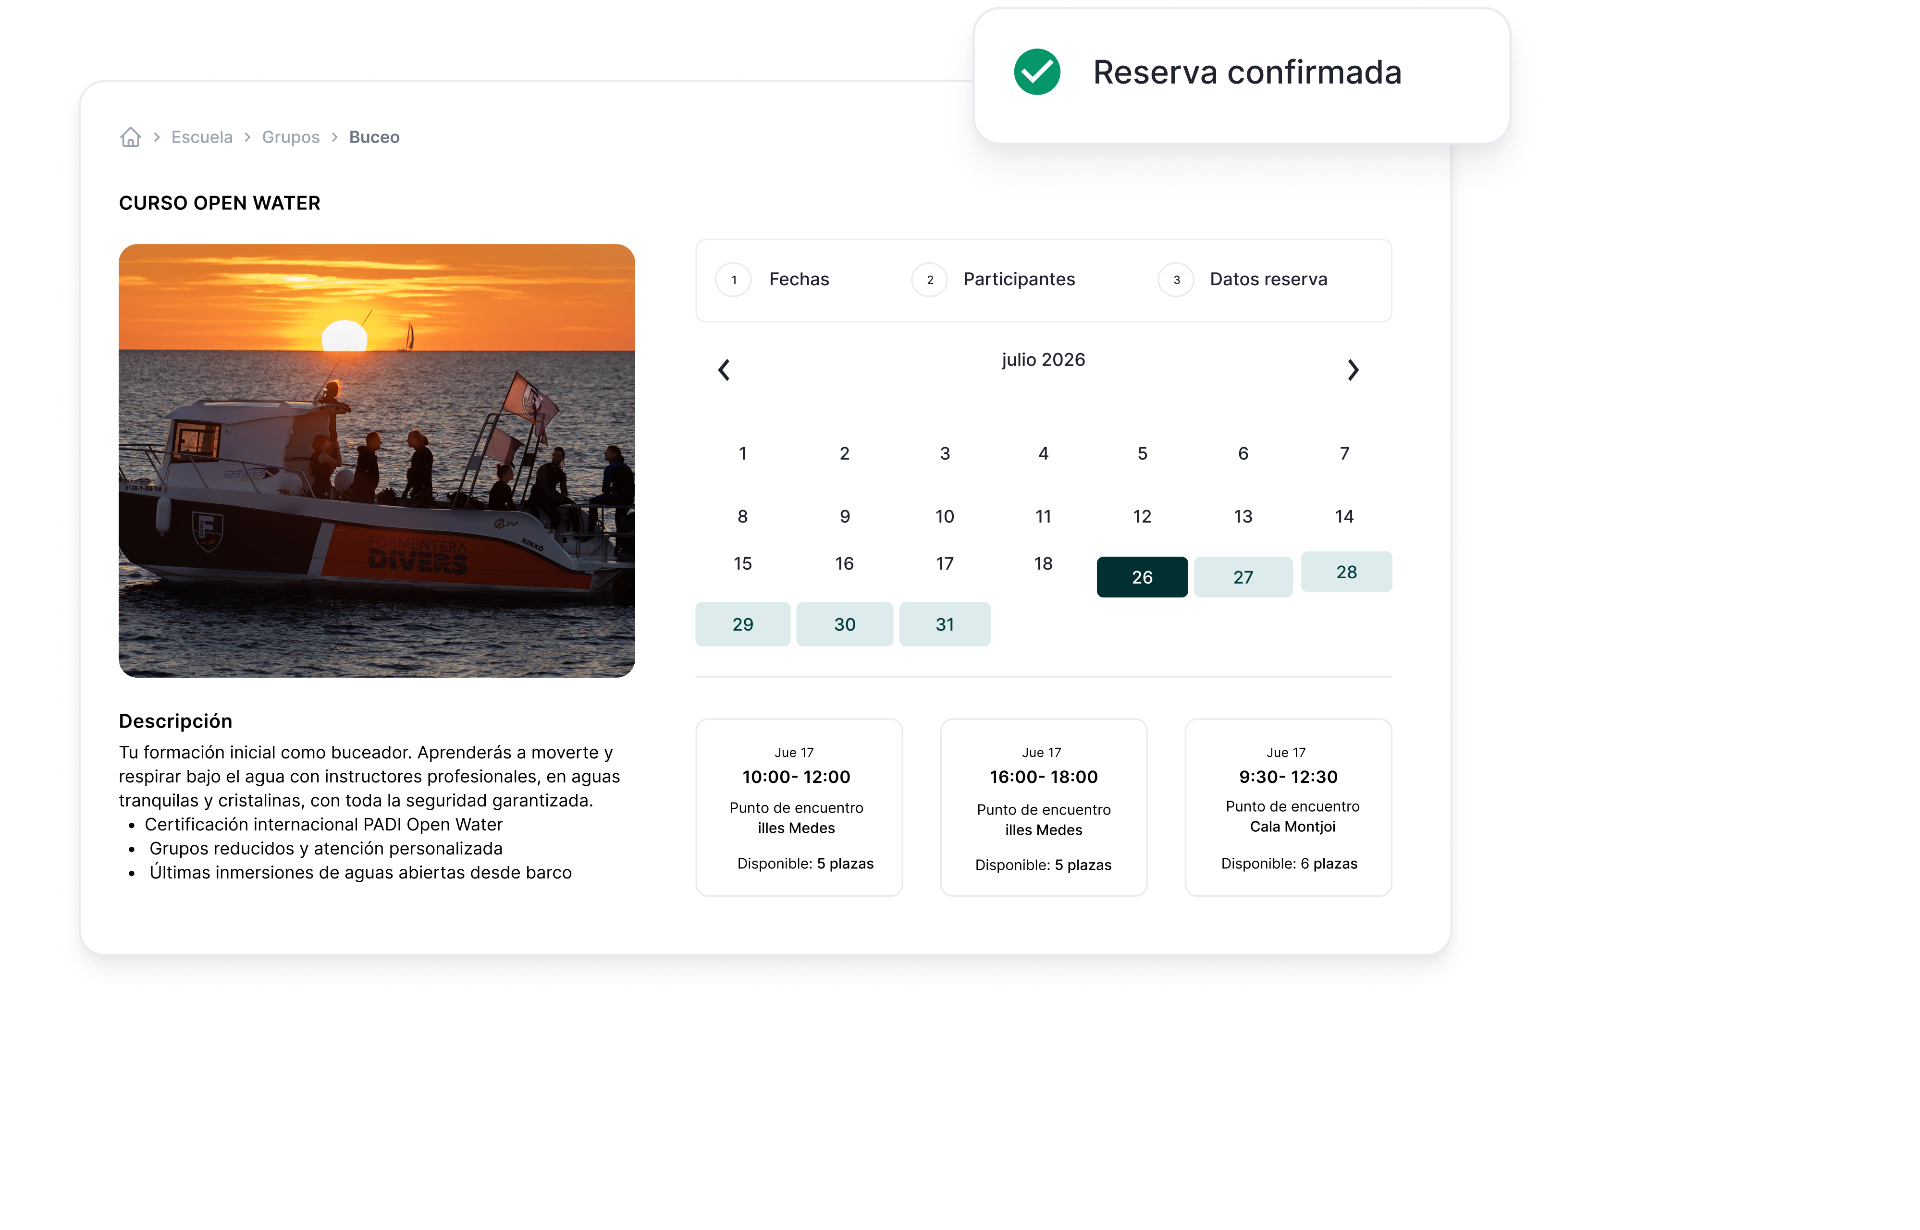Select day 5 in the calendar

[1142, 454]
